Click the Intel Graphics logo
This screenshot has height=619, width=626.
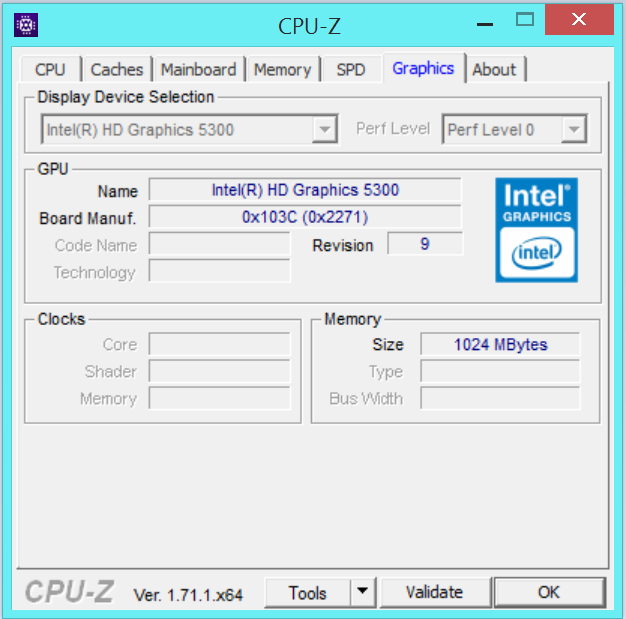(536, 230)
